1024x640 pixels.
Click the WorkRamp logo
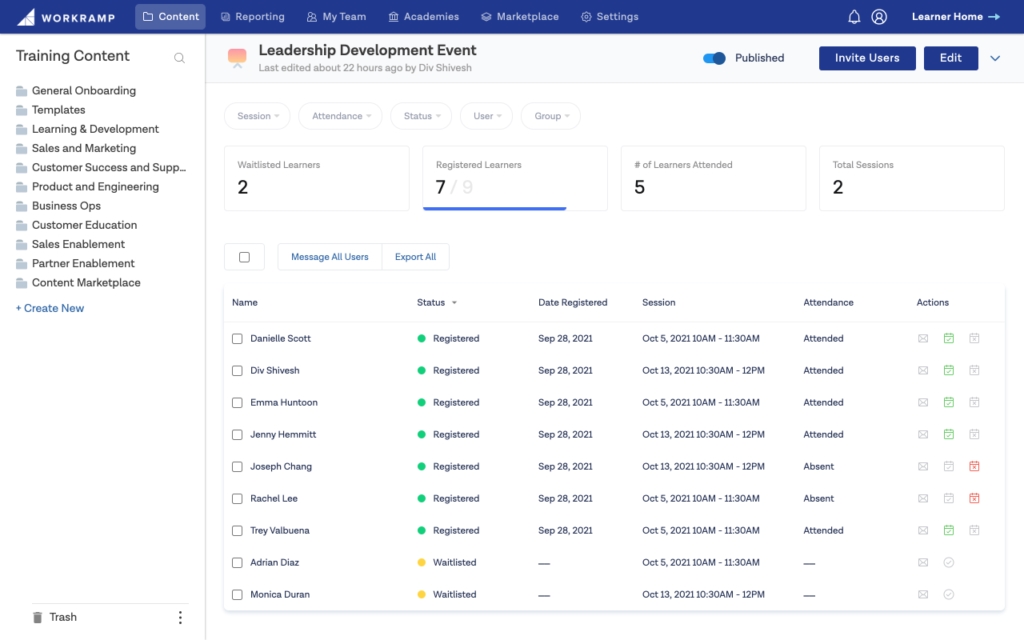pyautogui.click(x=66, y=17)
